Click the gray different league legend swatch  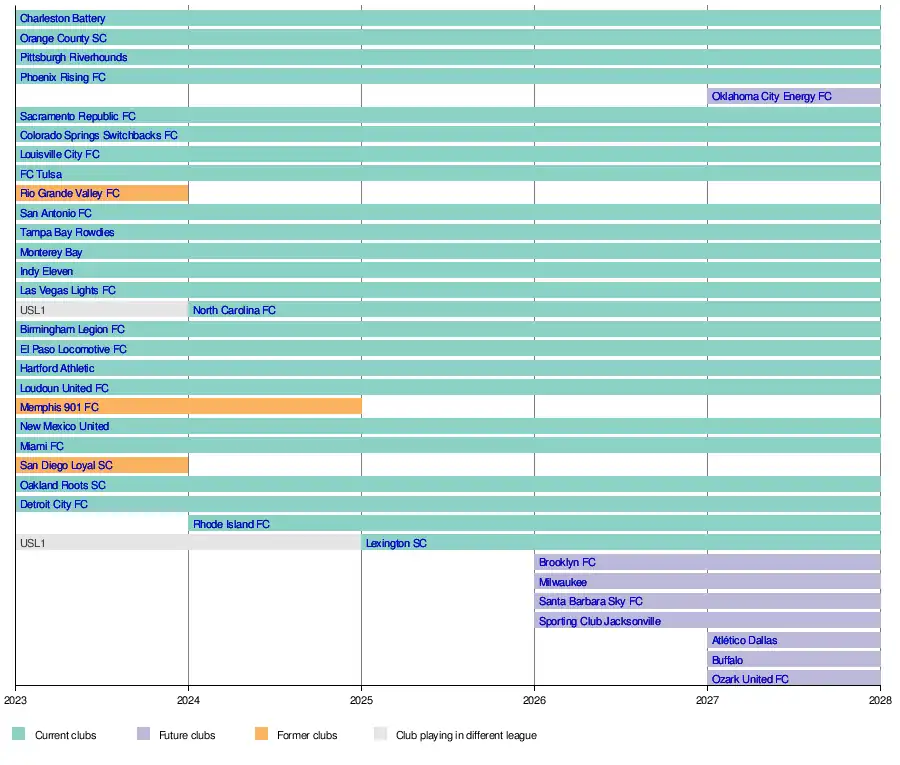pos(379,735)
